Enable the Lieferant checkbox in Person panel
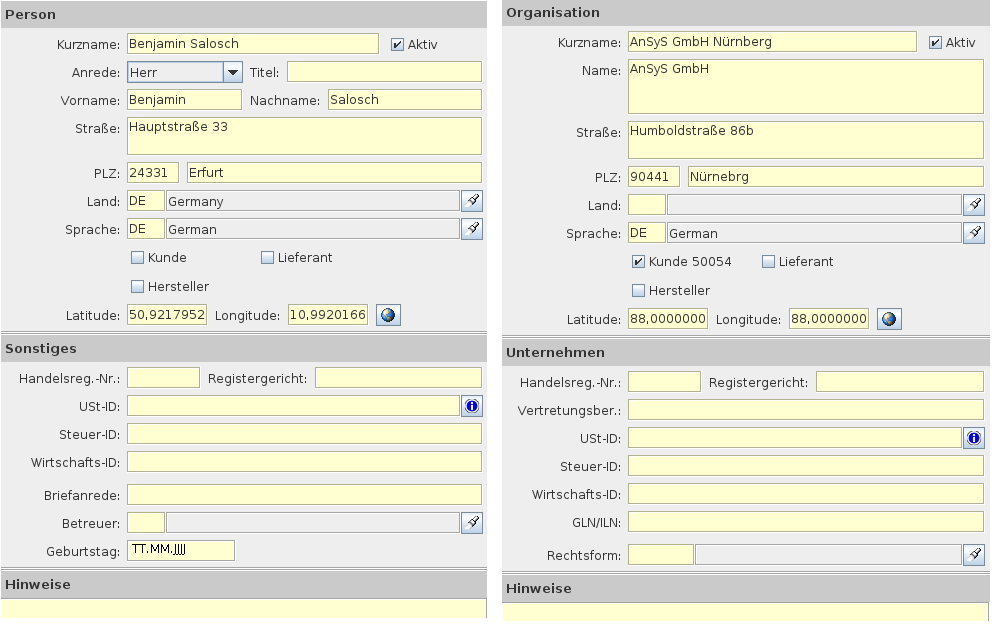This screenshot has height=625, width=1000. coord(267,258)
